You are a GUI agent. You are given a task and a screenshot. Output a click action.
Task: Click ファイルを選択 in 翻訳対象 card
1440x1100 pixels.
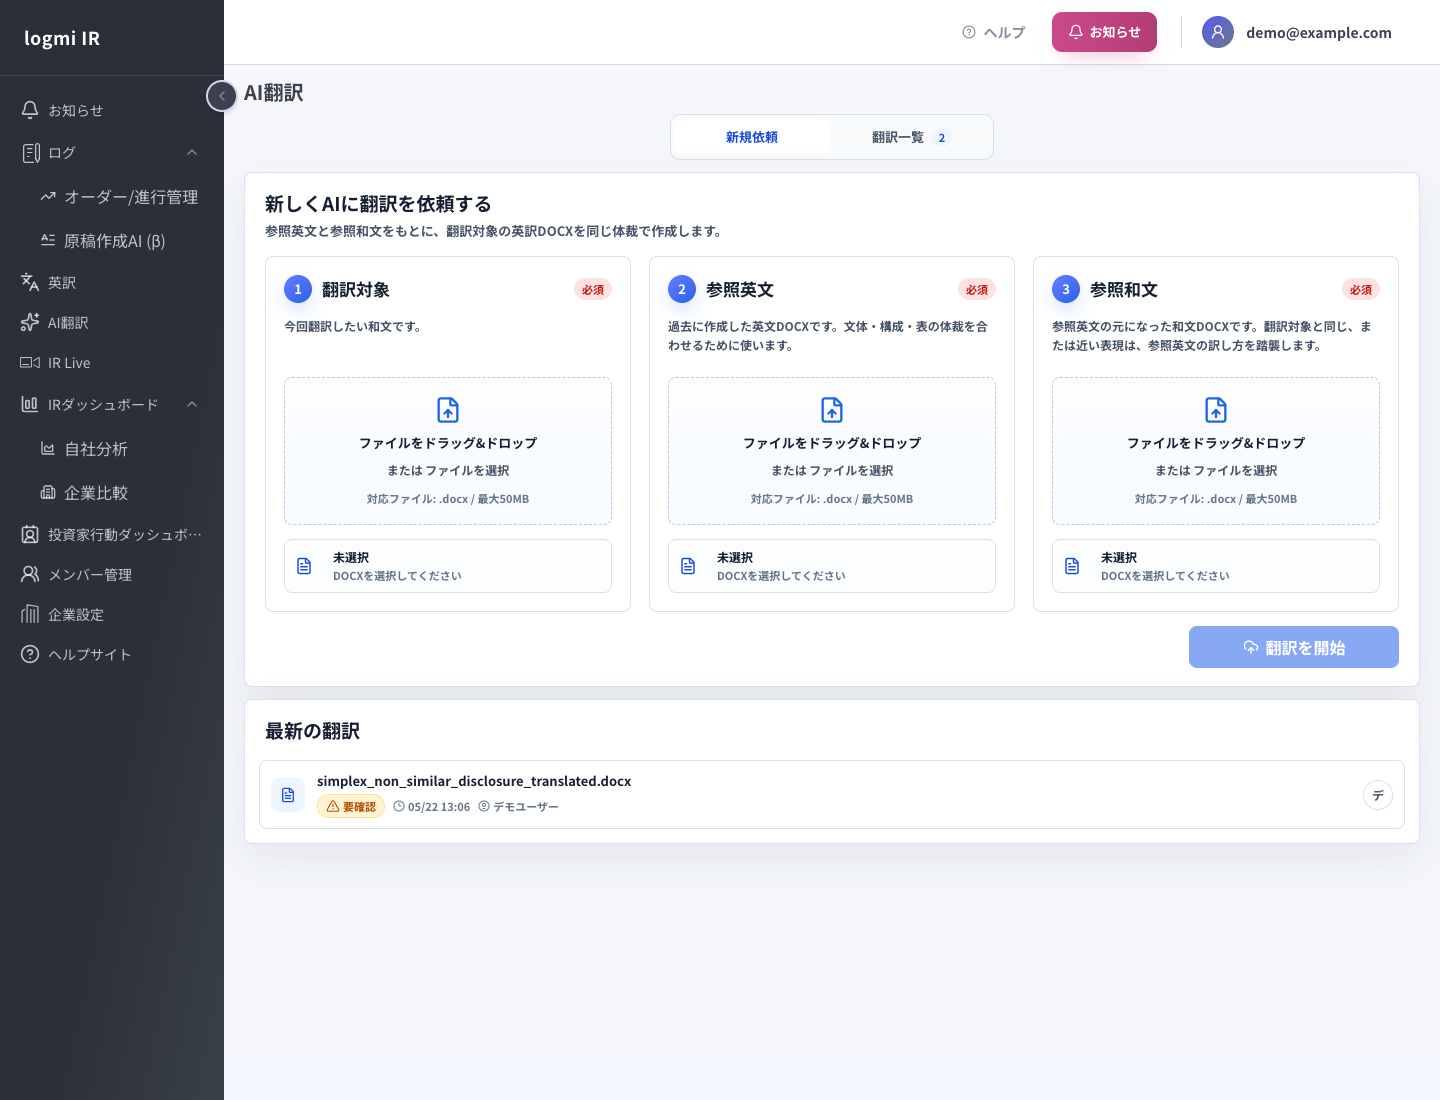click(x=467, y=470)
